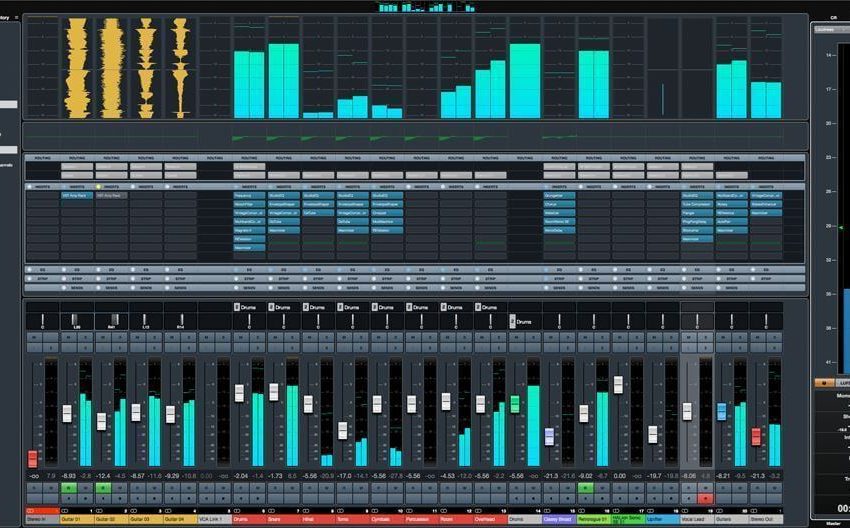Enable write automation on Stereo Out
850x528 pixels.
774,488
